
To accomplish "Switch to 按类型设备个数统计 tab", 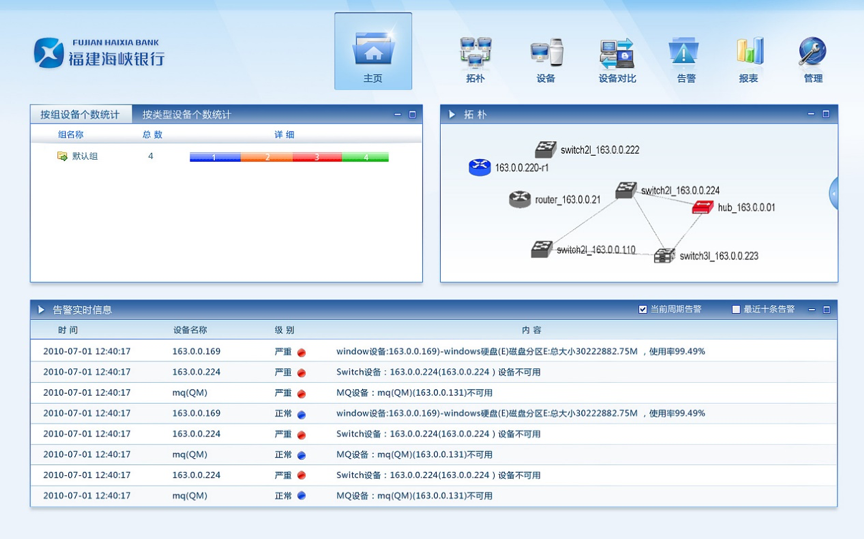I will (x=186, y=115).
